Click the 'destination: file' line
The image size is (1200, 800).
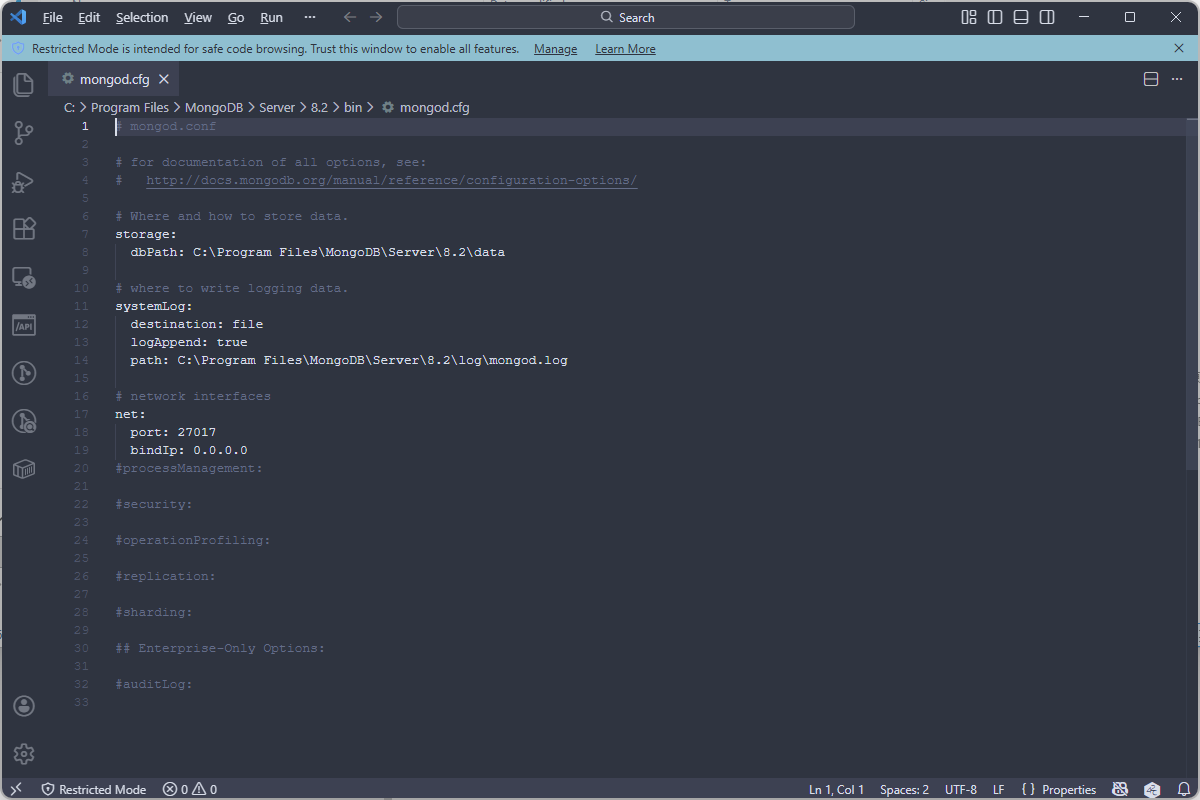(196, 324)
